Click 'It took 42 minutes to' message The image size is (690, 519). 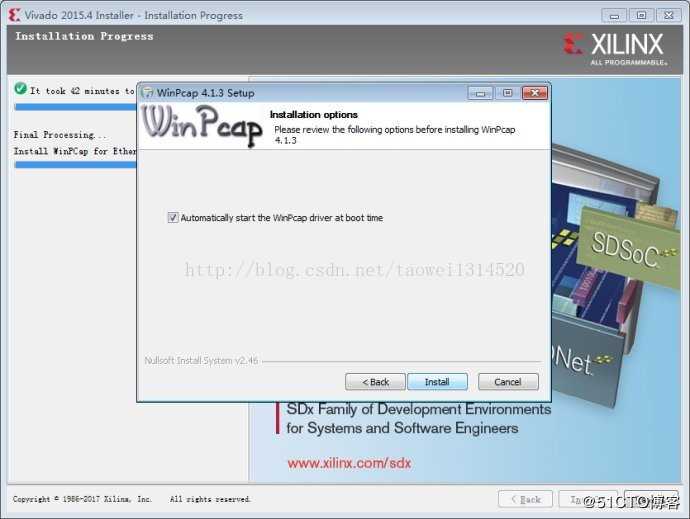click(x=82, y=91)
